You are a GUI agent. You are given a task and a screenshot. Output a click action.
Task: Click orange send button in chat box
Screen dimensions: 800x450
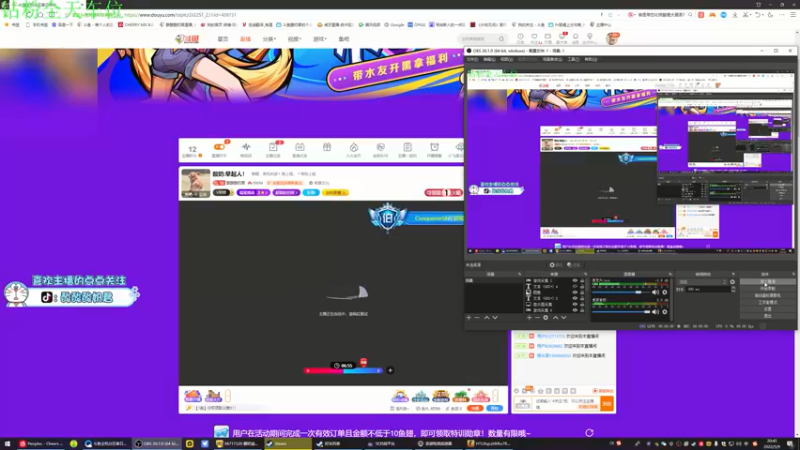pyautogui.click(x=607, y=404)
